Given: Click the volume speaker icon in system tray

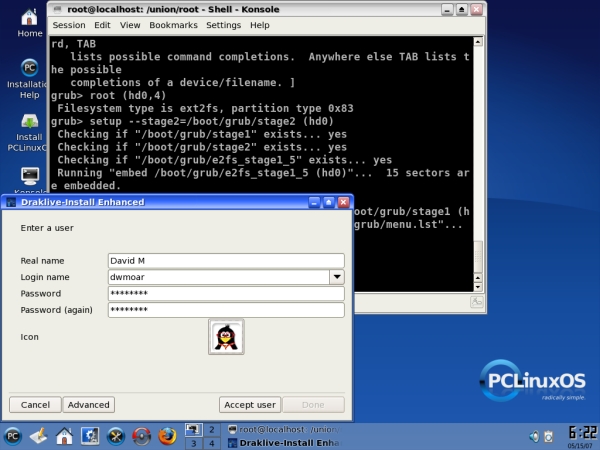Looking at the screenshot, I should pyautogui.click(x=534, y=436).
